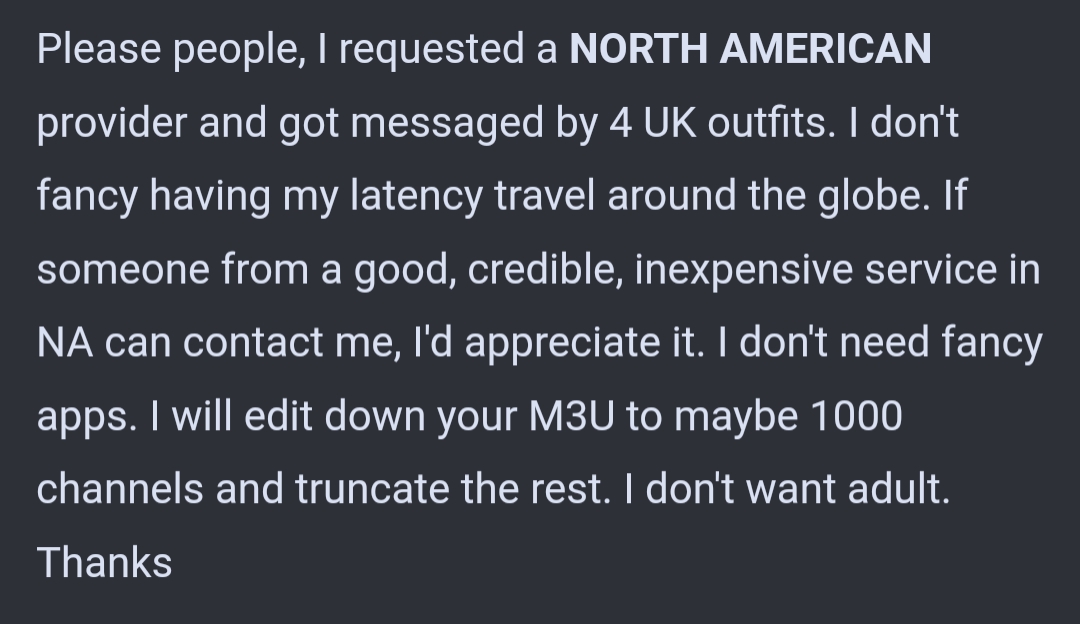Click the word "truncate" in the post
The image size is (1080, 624).
click(372, 488)
